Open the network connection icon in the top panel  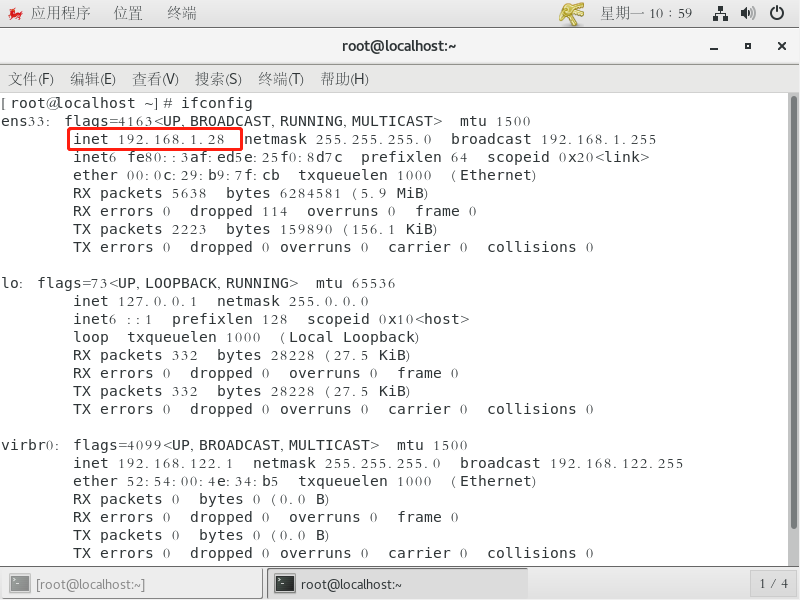coord(720,13)
